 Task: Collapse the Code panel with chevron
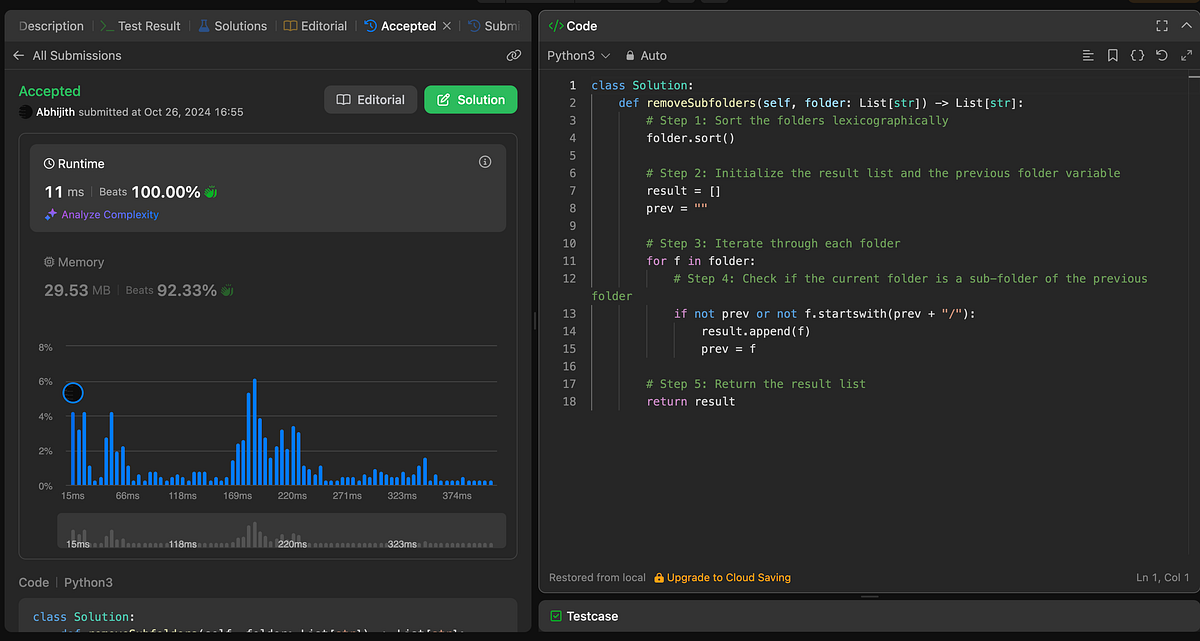point(1186,26)
